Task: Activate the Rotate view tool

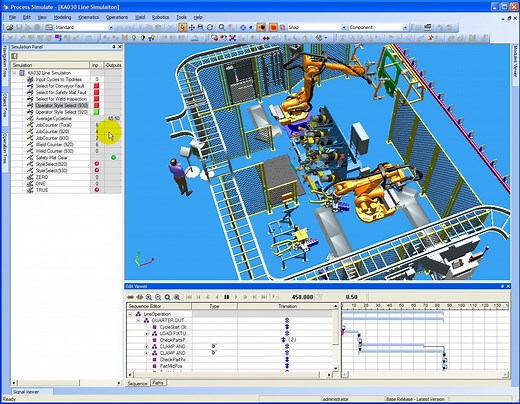Action: [210, 27]
